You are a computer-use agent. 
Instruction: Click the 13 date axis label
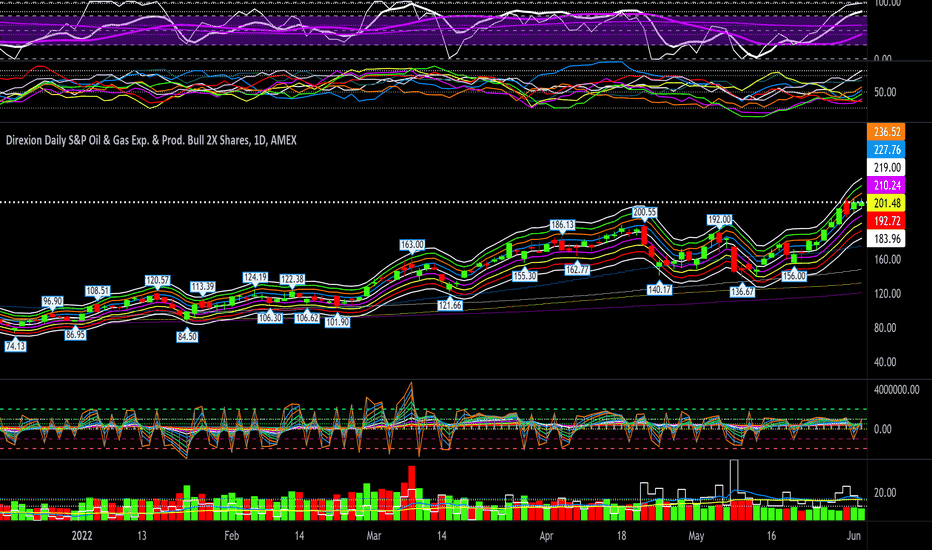[141, 536]
